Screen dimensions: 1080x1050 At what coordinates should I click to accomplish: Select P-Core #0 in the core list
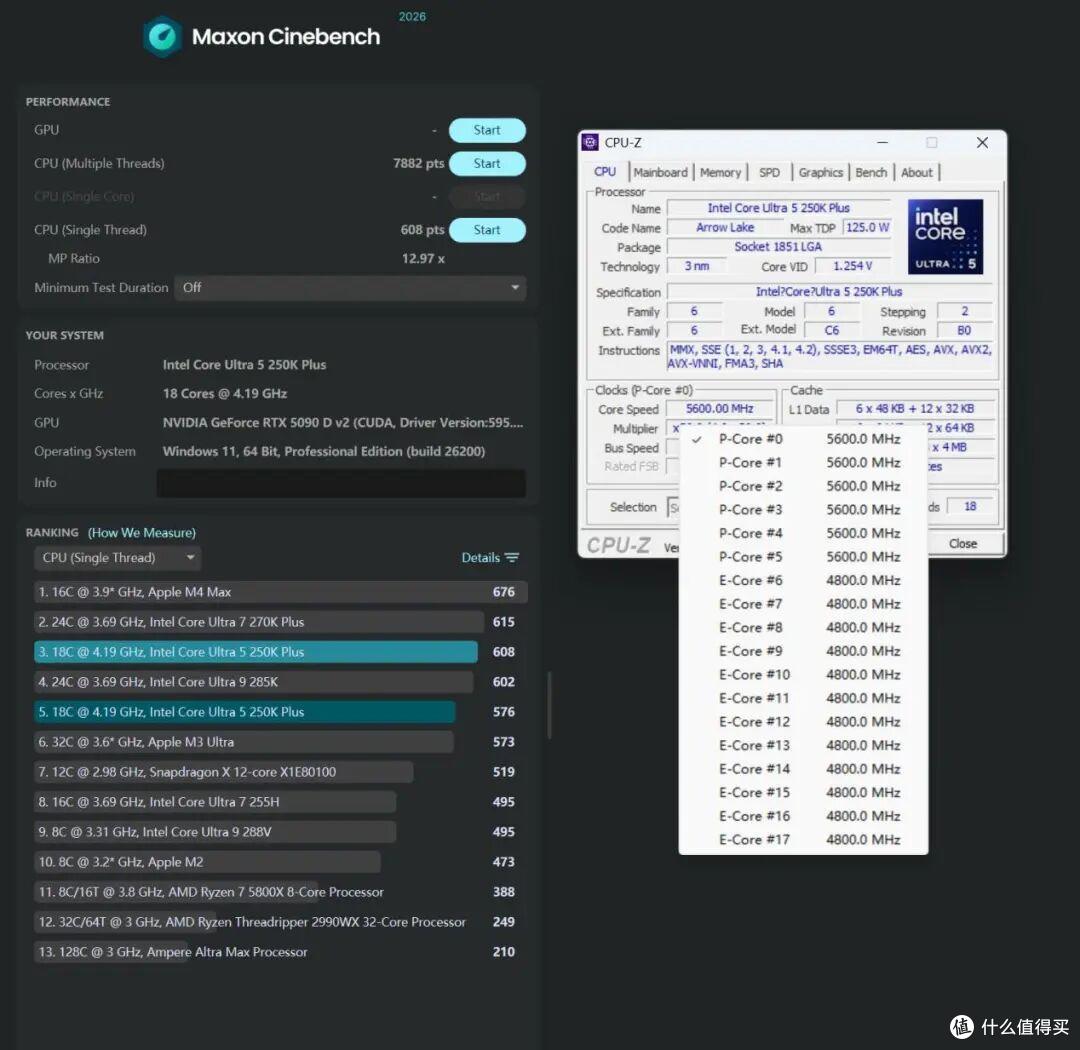pos(803,439)
